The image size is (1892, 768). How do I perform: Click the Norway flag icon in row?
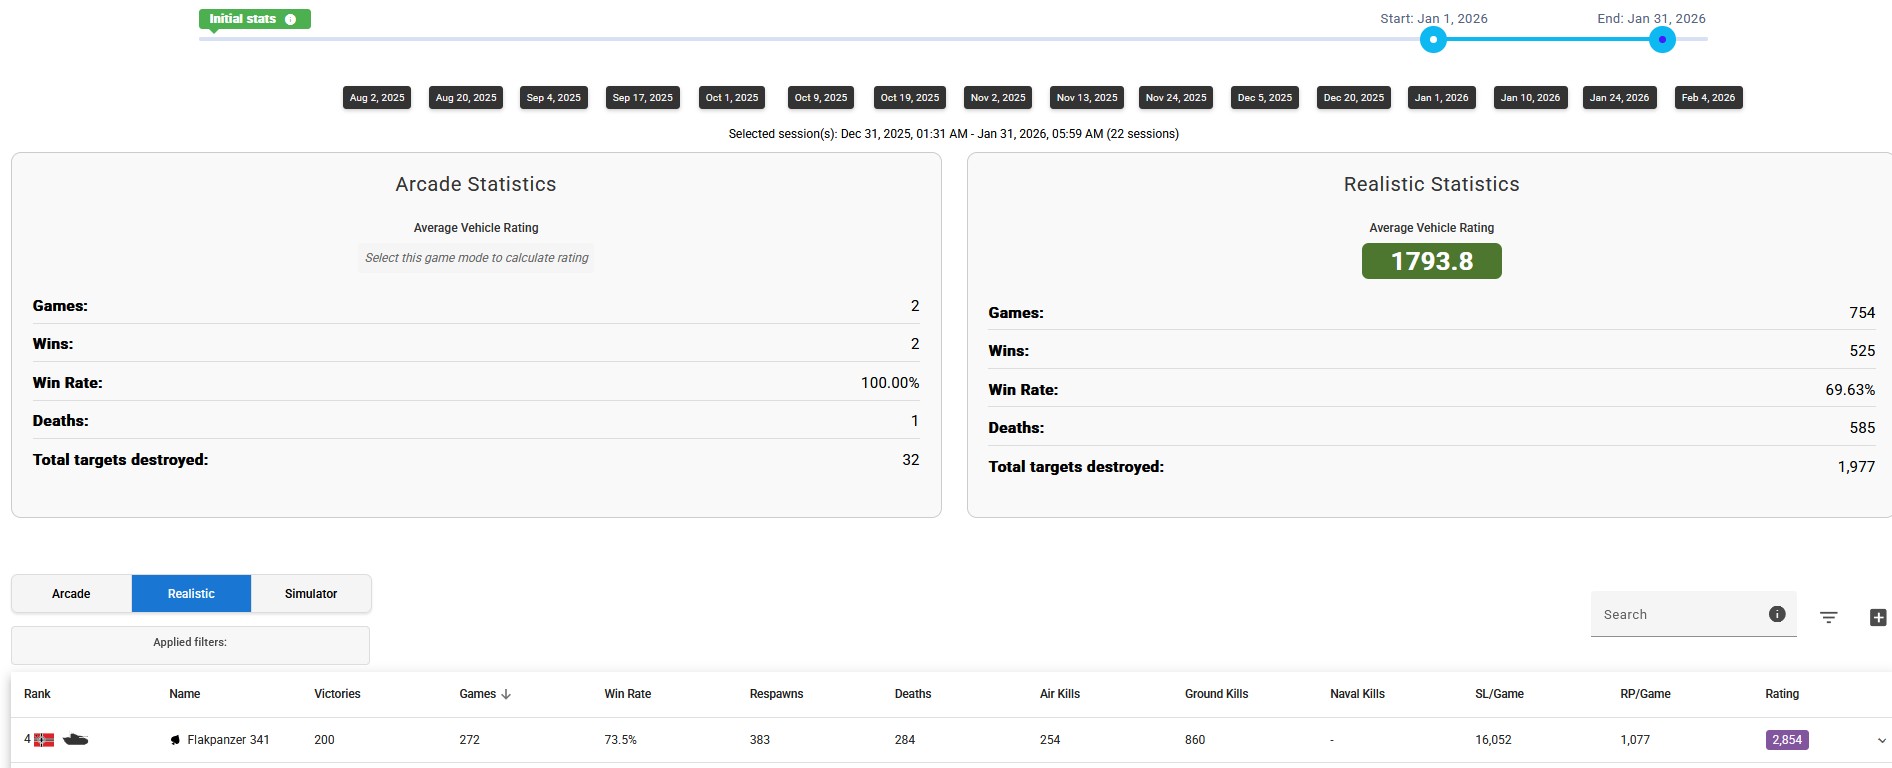tap(44, 740)
